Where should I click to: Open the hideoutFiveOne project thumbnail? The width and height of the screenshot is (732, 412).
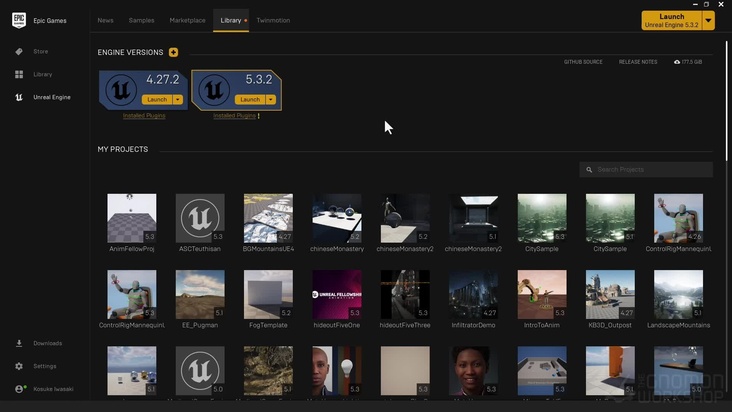tap(337, 294)
